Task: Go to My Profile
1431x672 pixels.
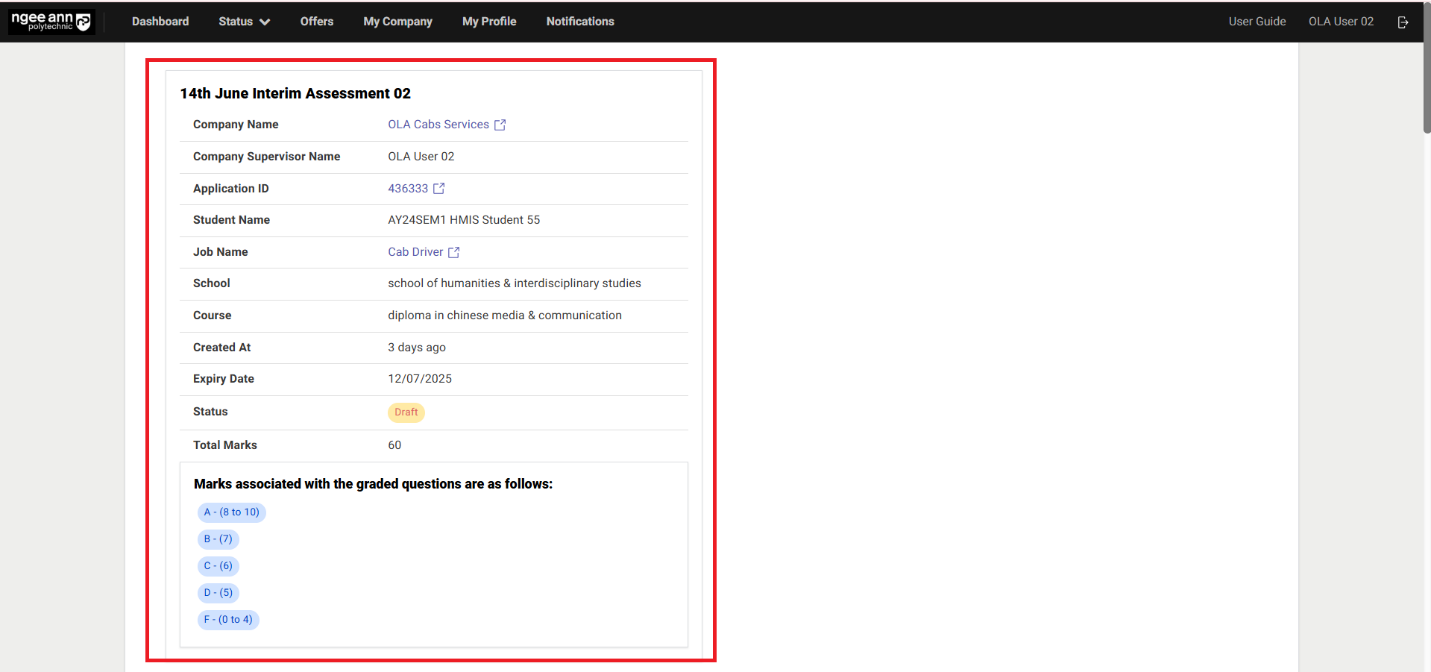Action: click(489, 21)
